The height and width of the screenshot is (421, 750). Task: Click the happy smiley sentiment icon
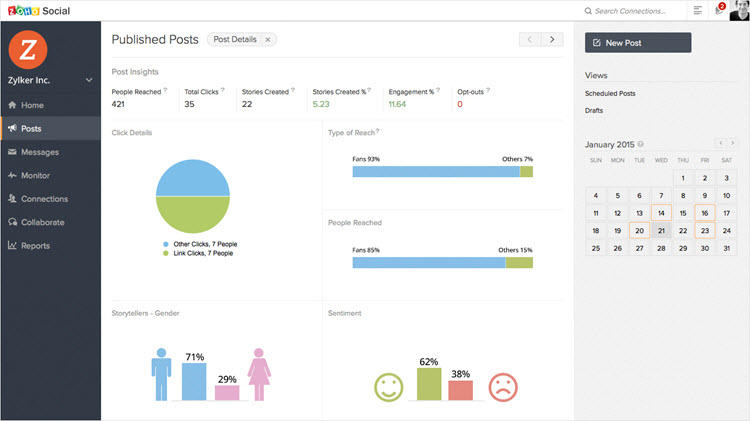coord(388,387)
